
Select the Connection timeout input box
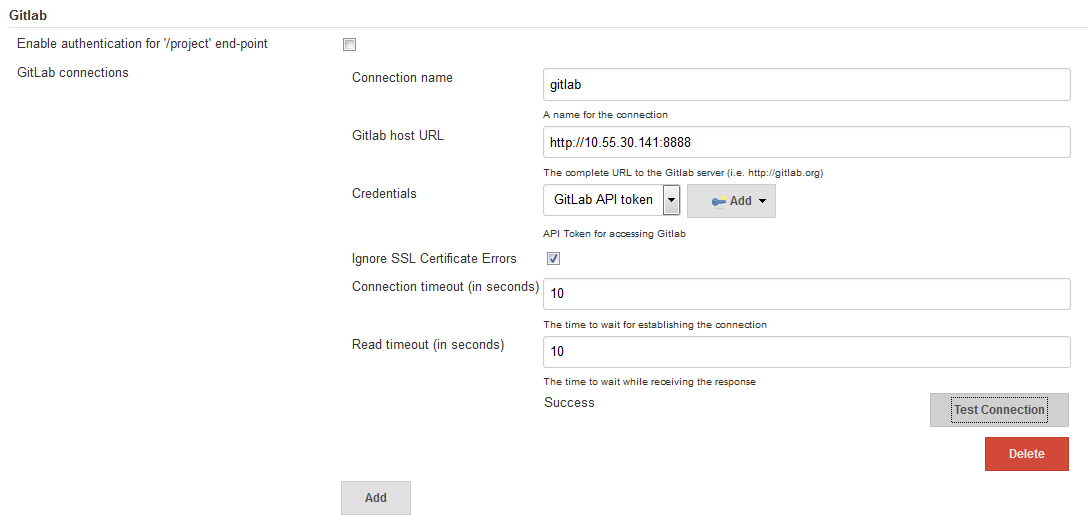pyautogui.click(x=806, y=294)
